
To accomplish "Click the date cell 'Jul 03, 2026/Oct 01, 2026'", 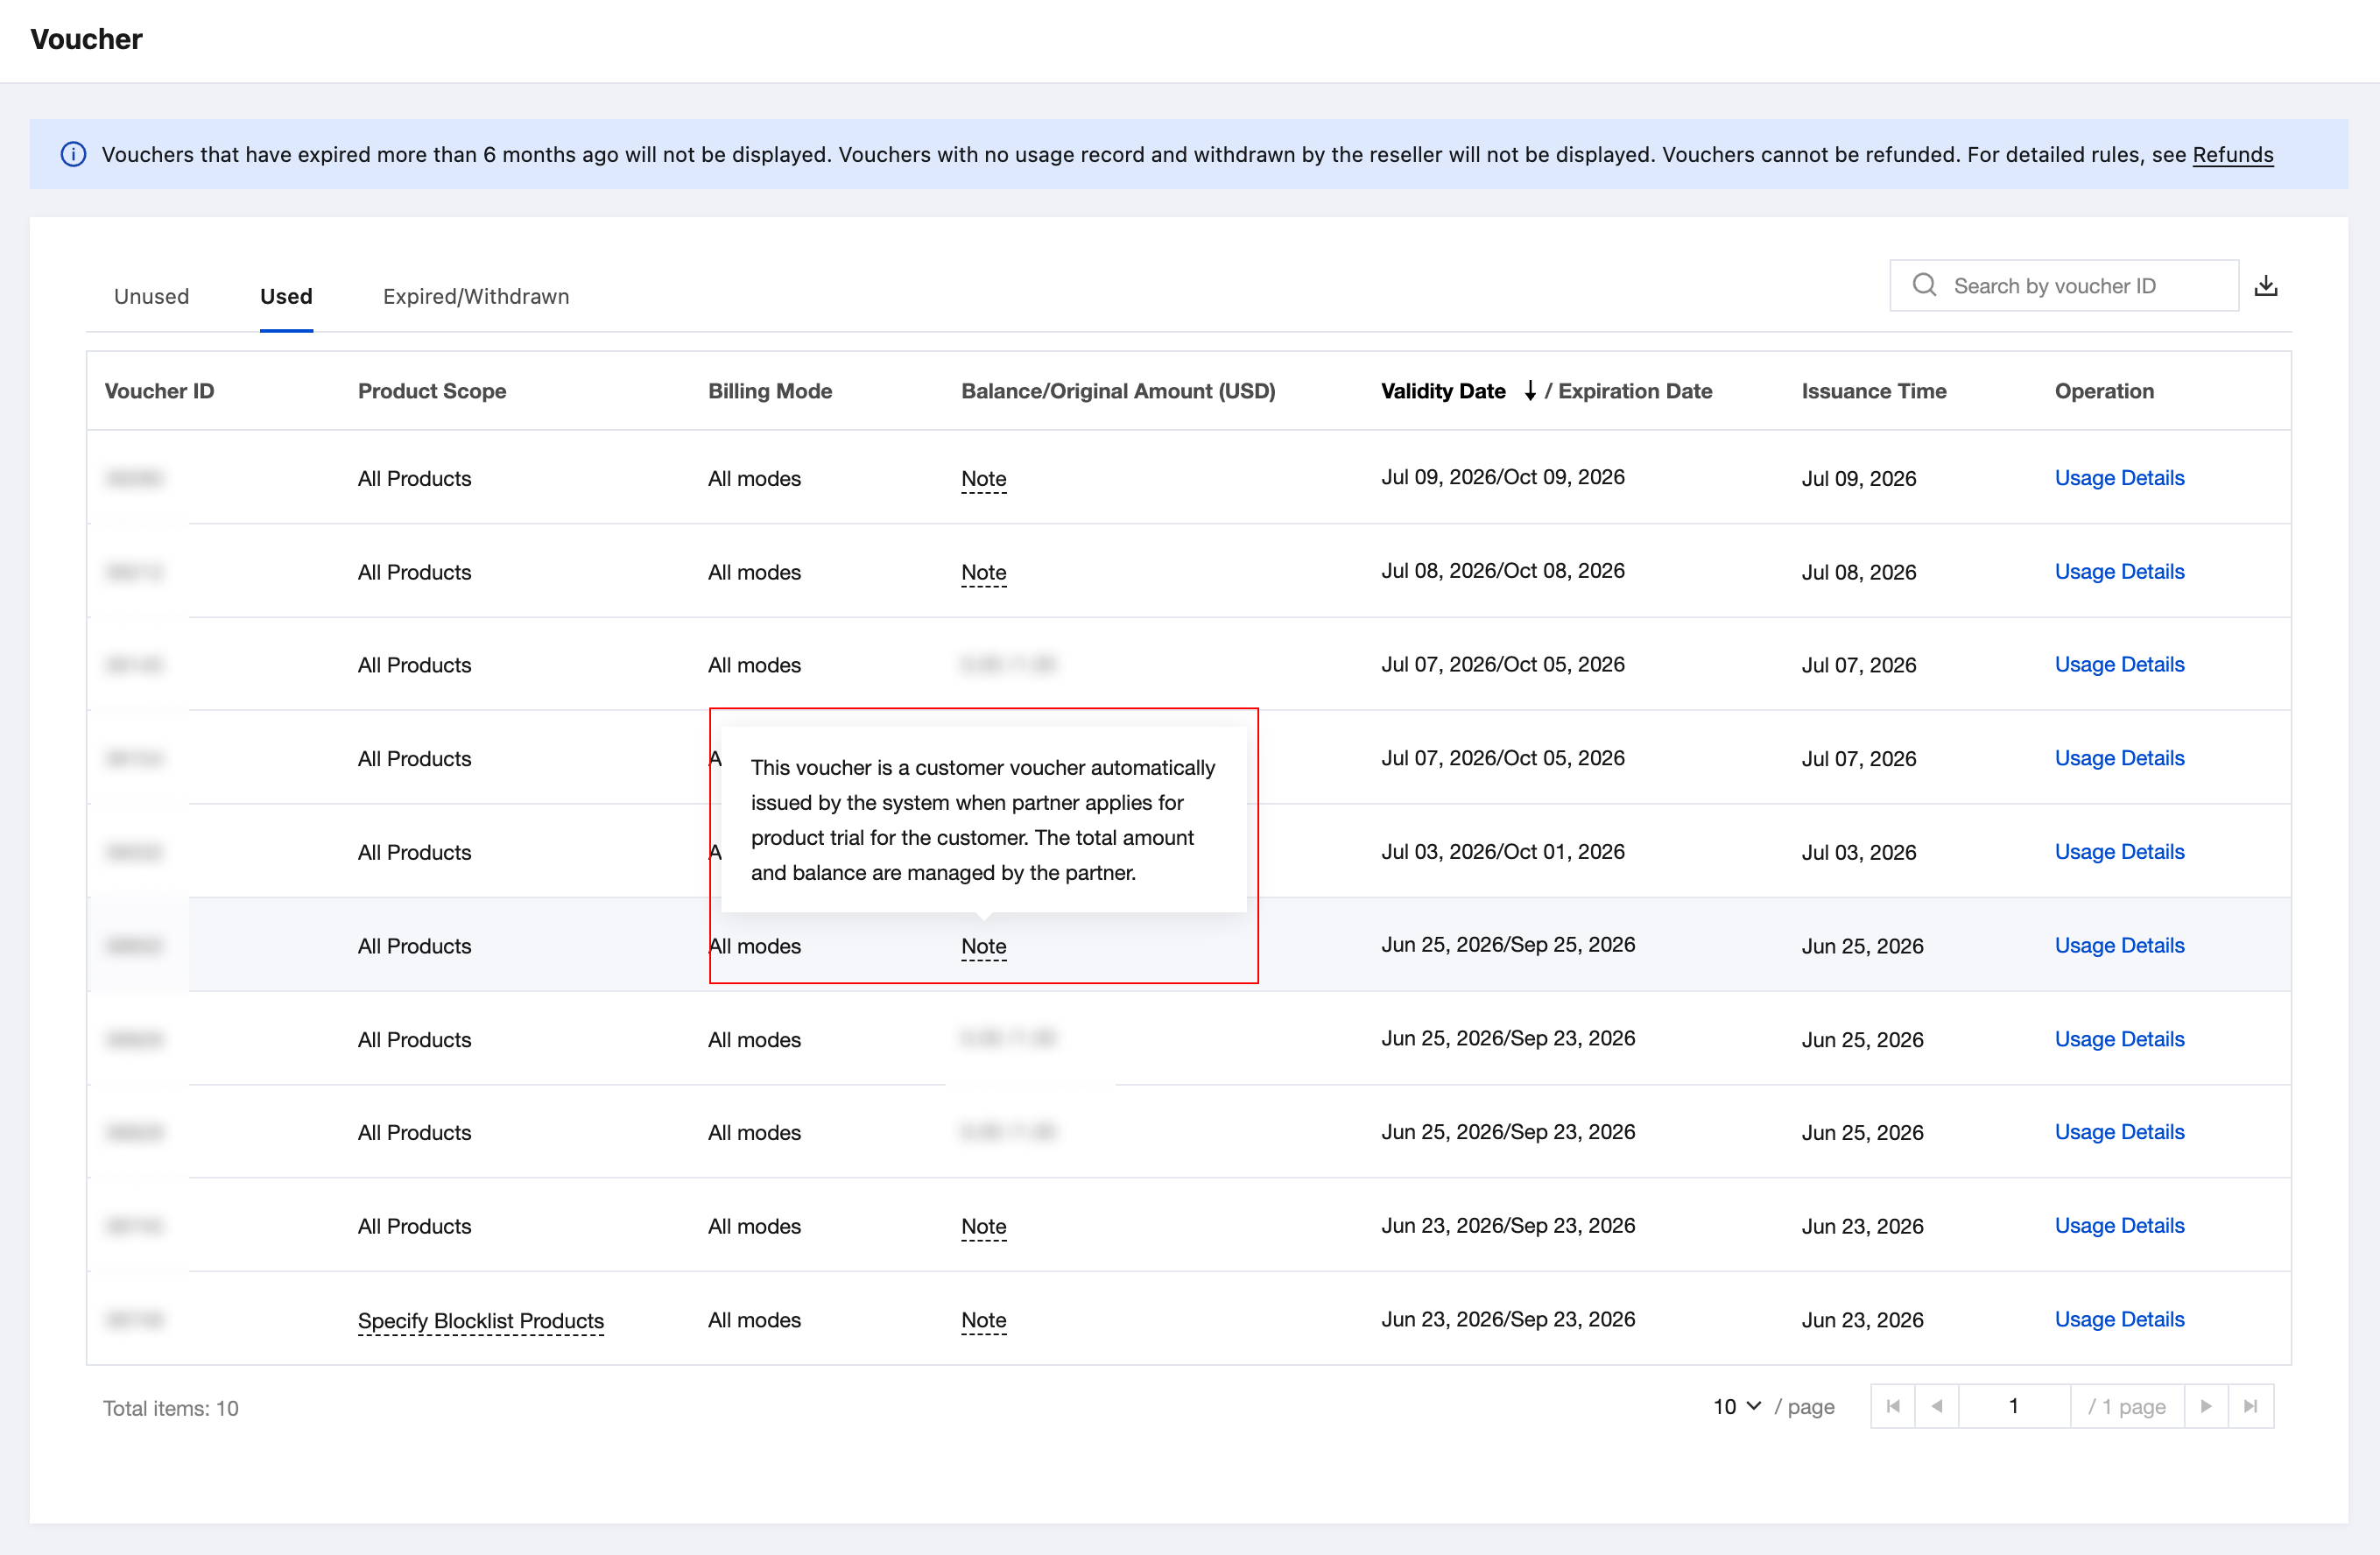I will pyautogui.click(x=1503, y=851).
